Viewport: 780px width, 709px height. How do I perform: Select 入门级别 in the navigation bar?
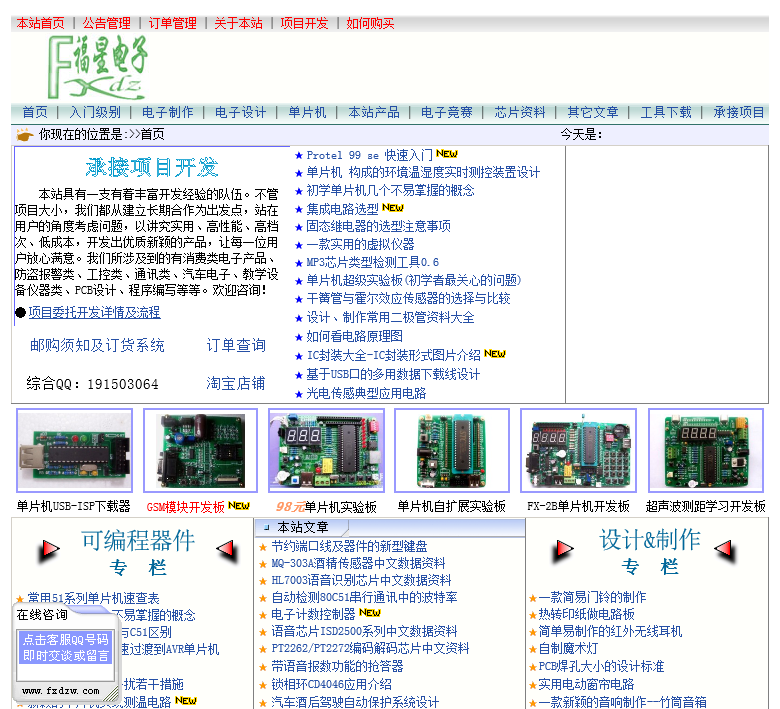click(x=95, y=112)
